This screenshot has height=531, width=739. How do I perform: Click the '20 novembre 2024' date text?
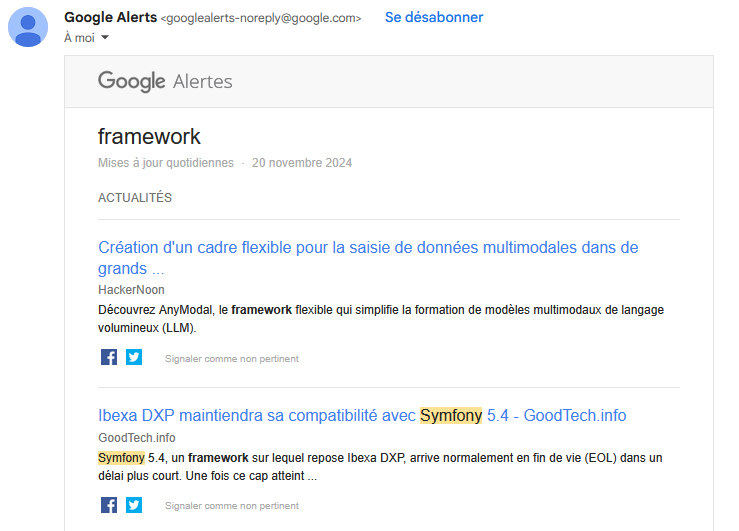302,163
